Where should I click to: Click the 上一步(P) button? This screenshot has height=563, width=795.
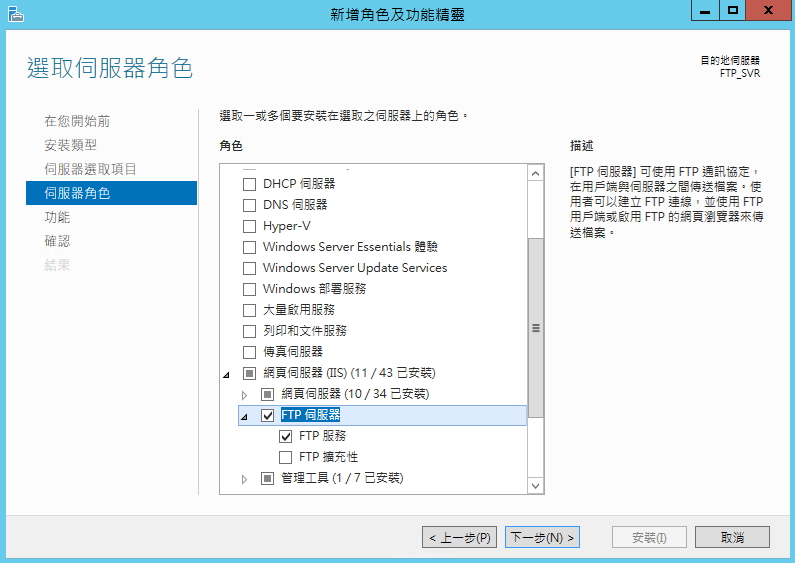tap(459, 537)
